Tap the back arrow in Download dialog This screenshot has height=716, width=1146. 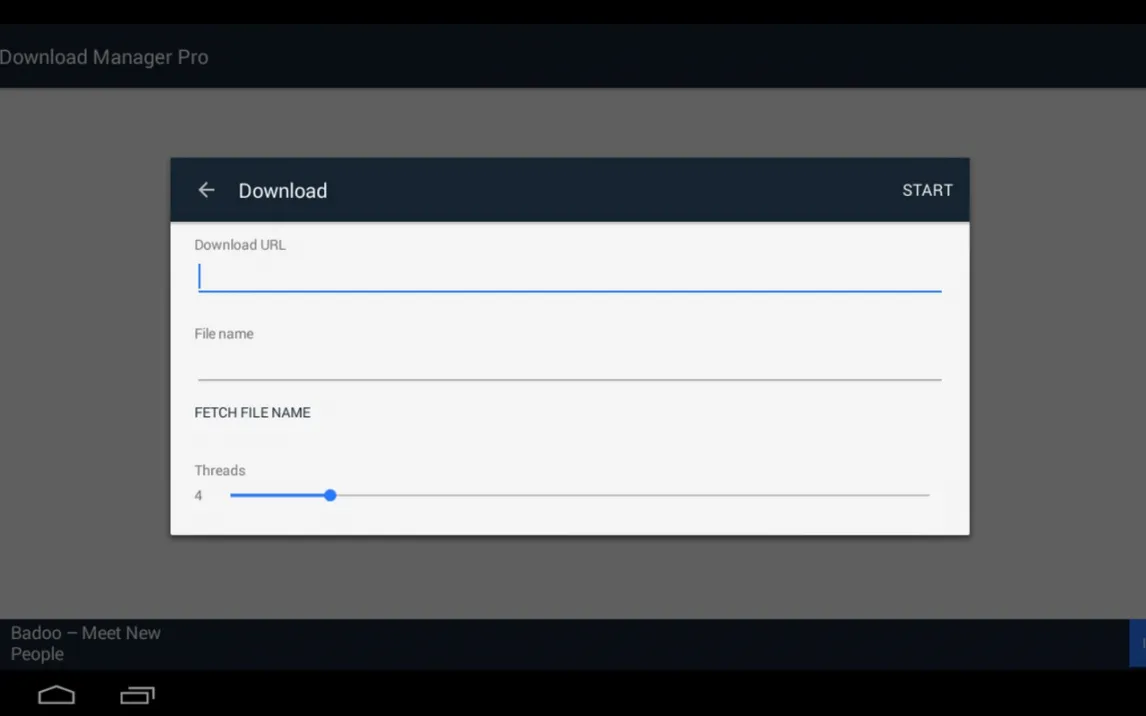[x=206, y=190]
